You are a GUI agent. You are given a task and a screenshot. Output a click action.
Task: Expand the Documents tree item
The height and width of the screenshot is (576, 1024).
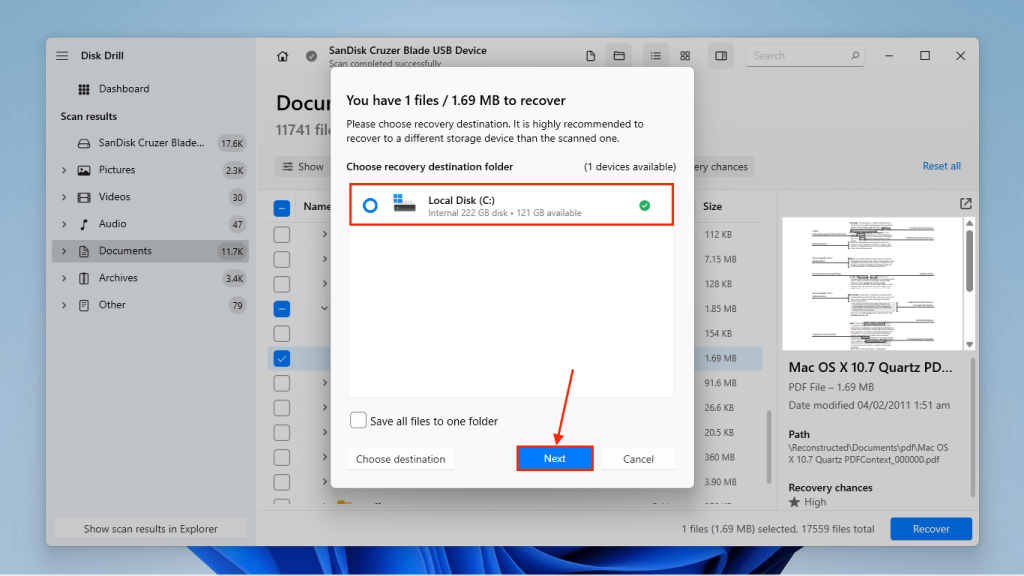62,250
